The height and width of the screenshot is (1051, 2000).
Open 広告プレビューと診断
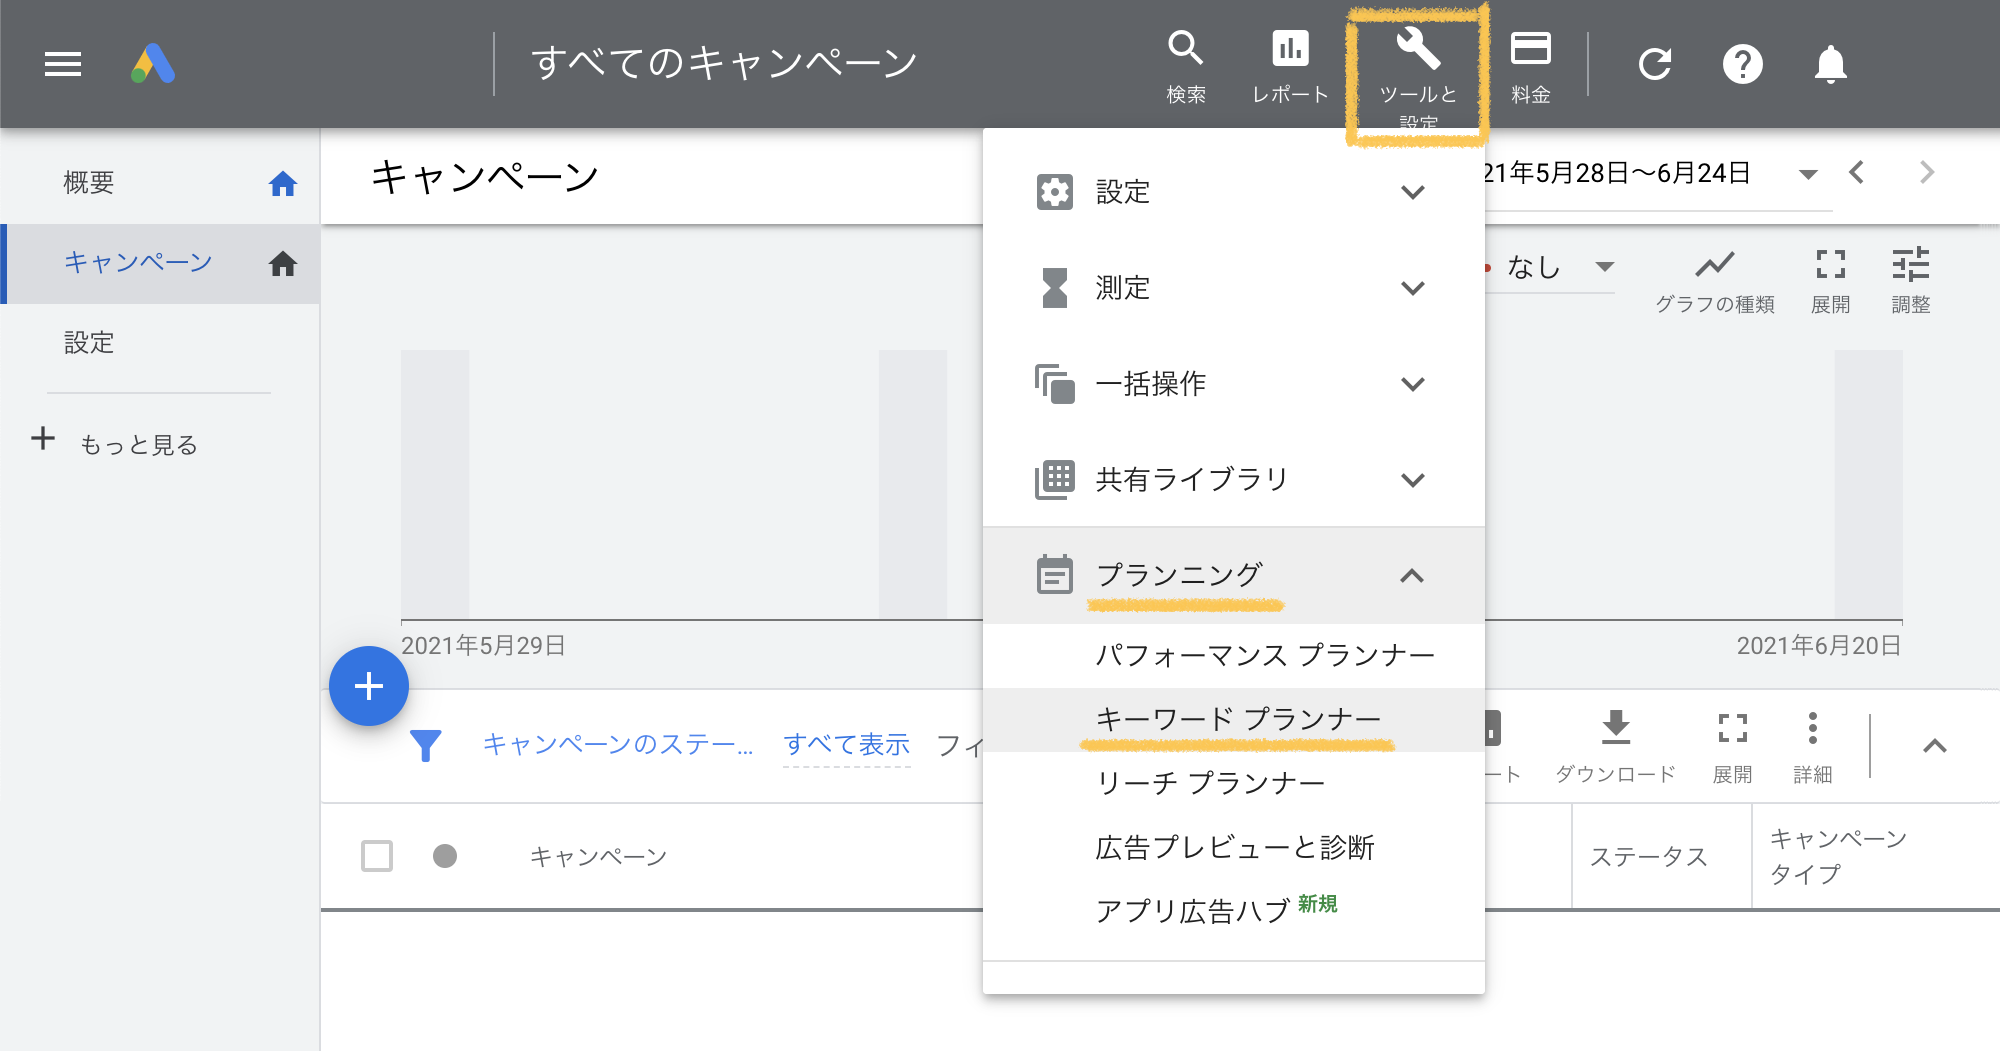[1235, 847]
